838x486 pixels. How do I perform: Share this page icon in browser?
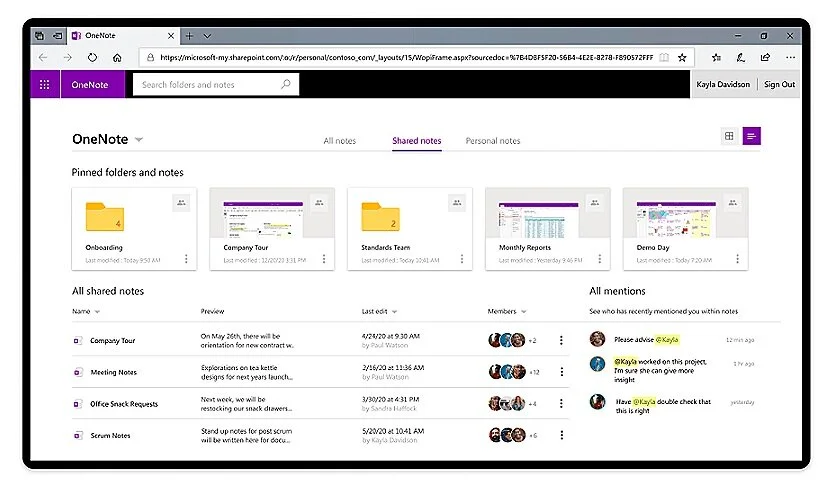point(765,57)
